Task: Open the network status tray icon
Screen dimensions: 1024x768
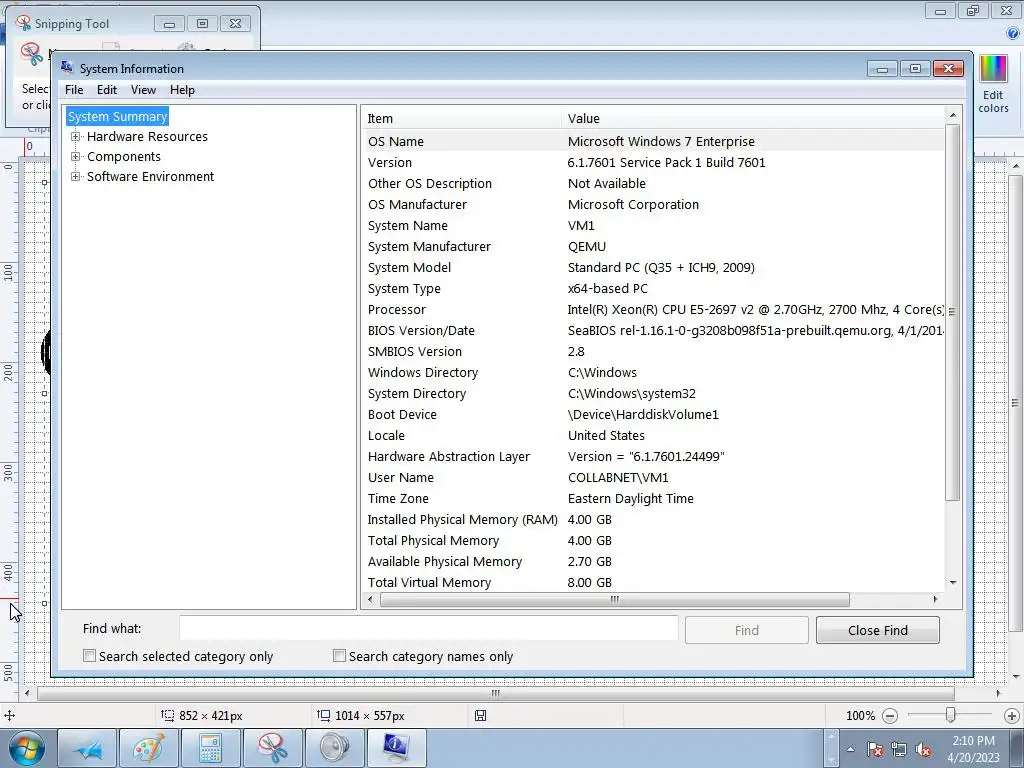Action: (899, 750)
